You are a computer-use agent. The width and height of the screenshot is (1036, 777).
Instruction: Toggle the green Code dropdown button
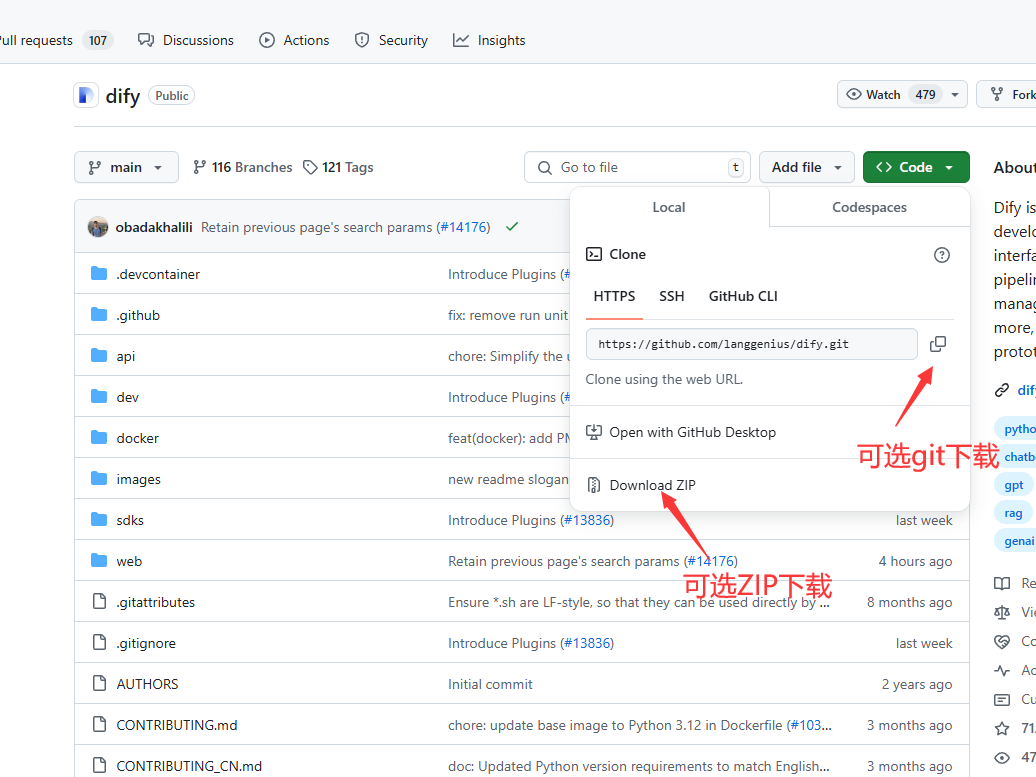coord(916,167)
